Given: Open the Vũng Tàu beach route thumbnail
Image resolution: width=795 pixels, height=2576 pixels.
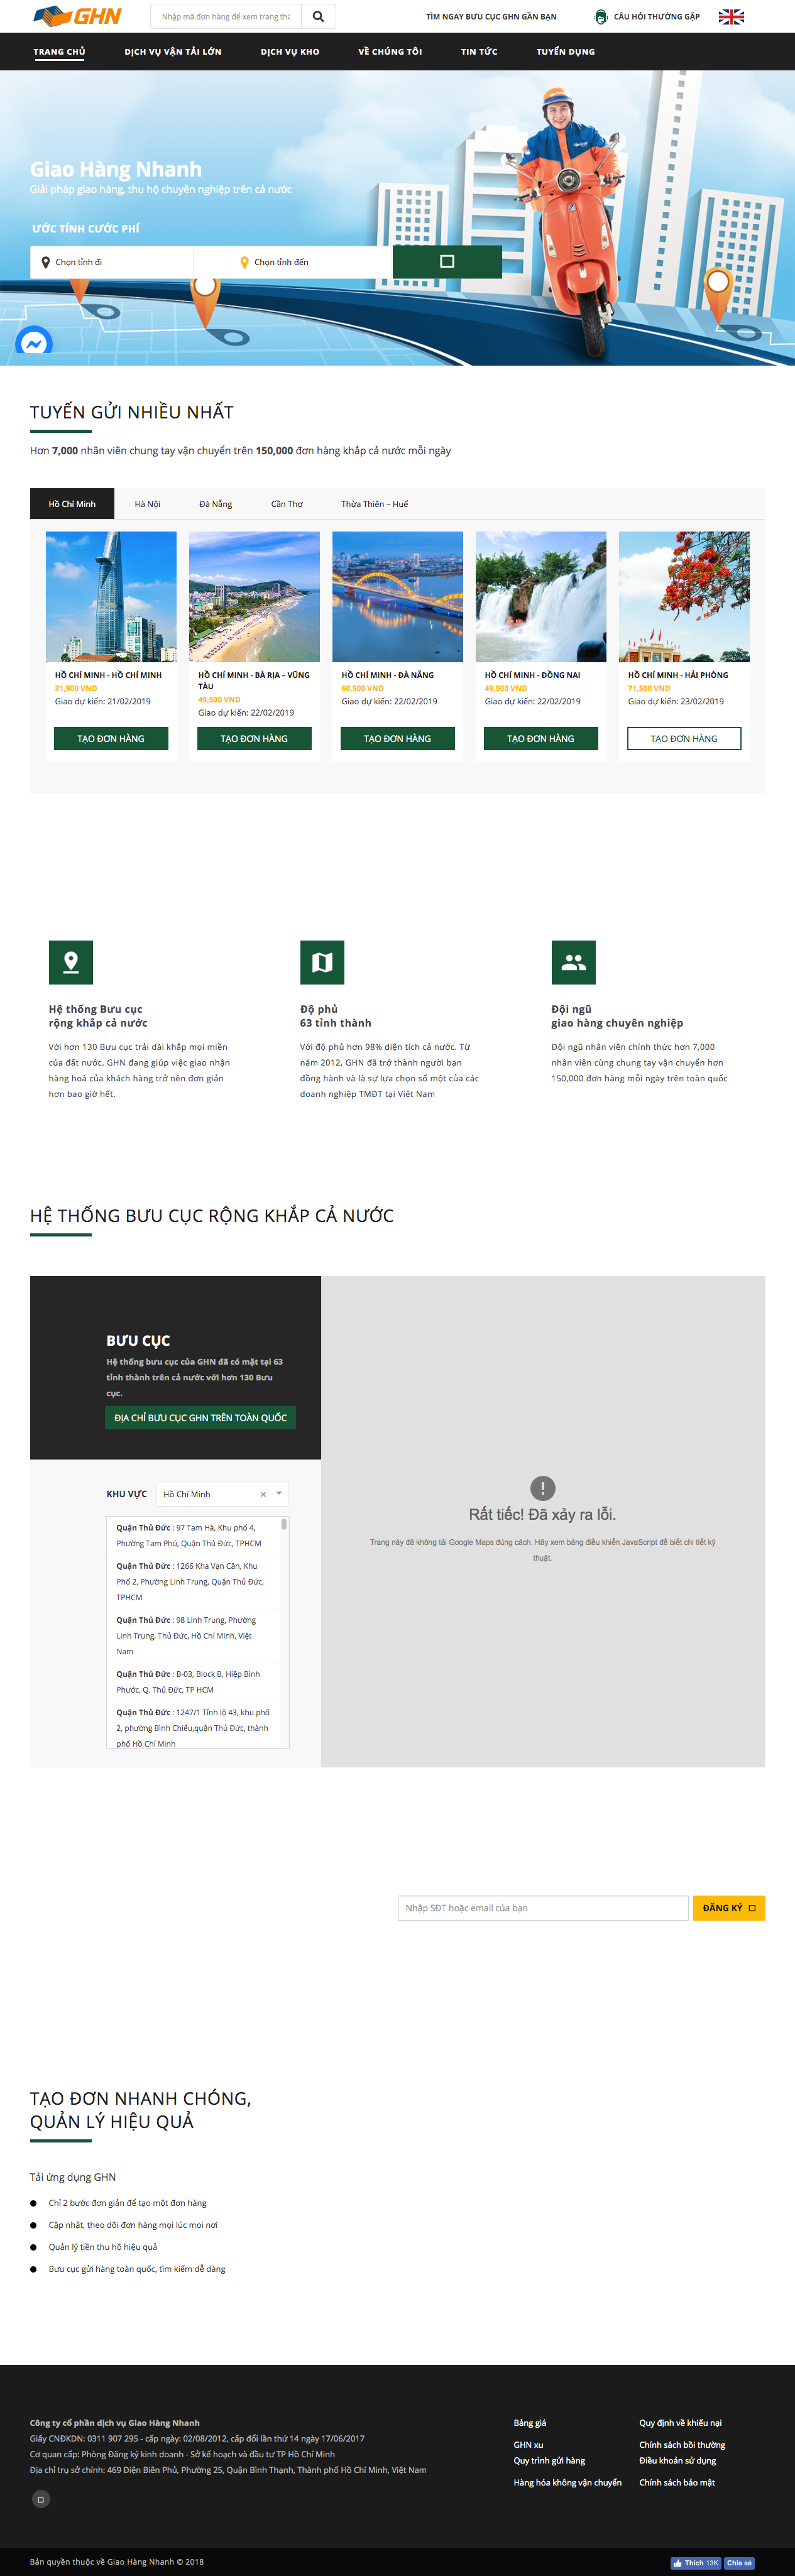Looking at the screenshot, I should 254,596.
